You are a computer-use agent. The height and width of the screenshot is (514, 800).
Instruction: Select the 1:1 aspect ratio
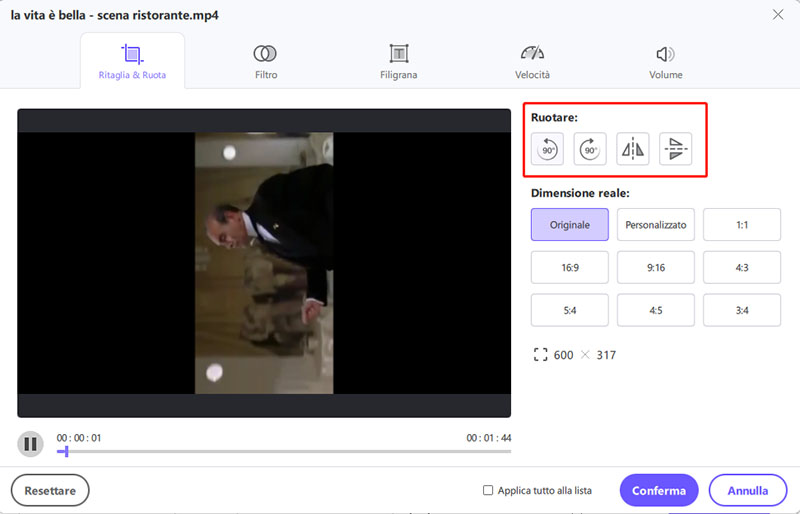(x=742, y=225)
